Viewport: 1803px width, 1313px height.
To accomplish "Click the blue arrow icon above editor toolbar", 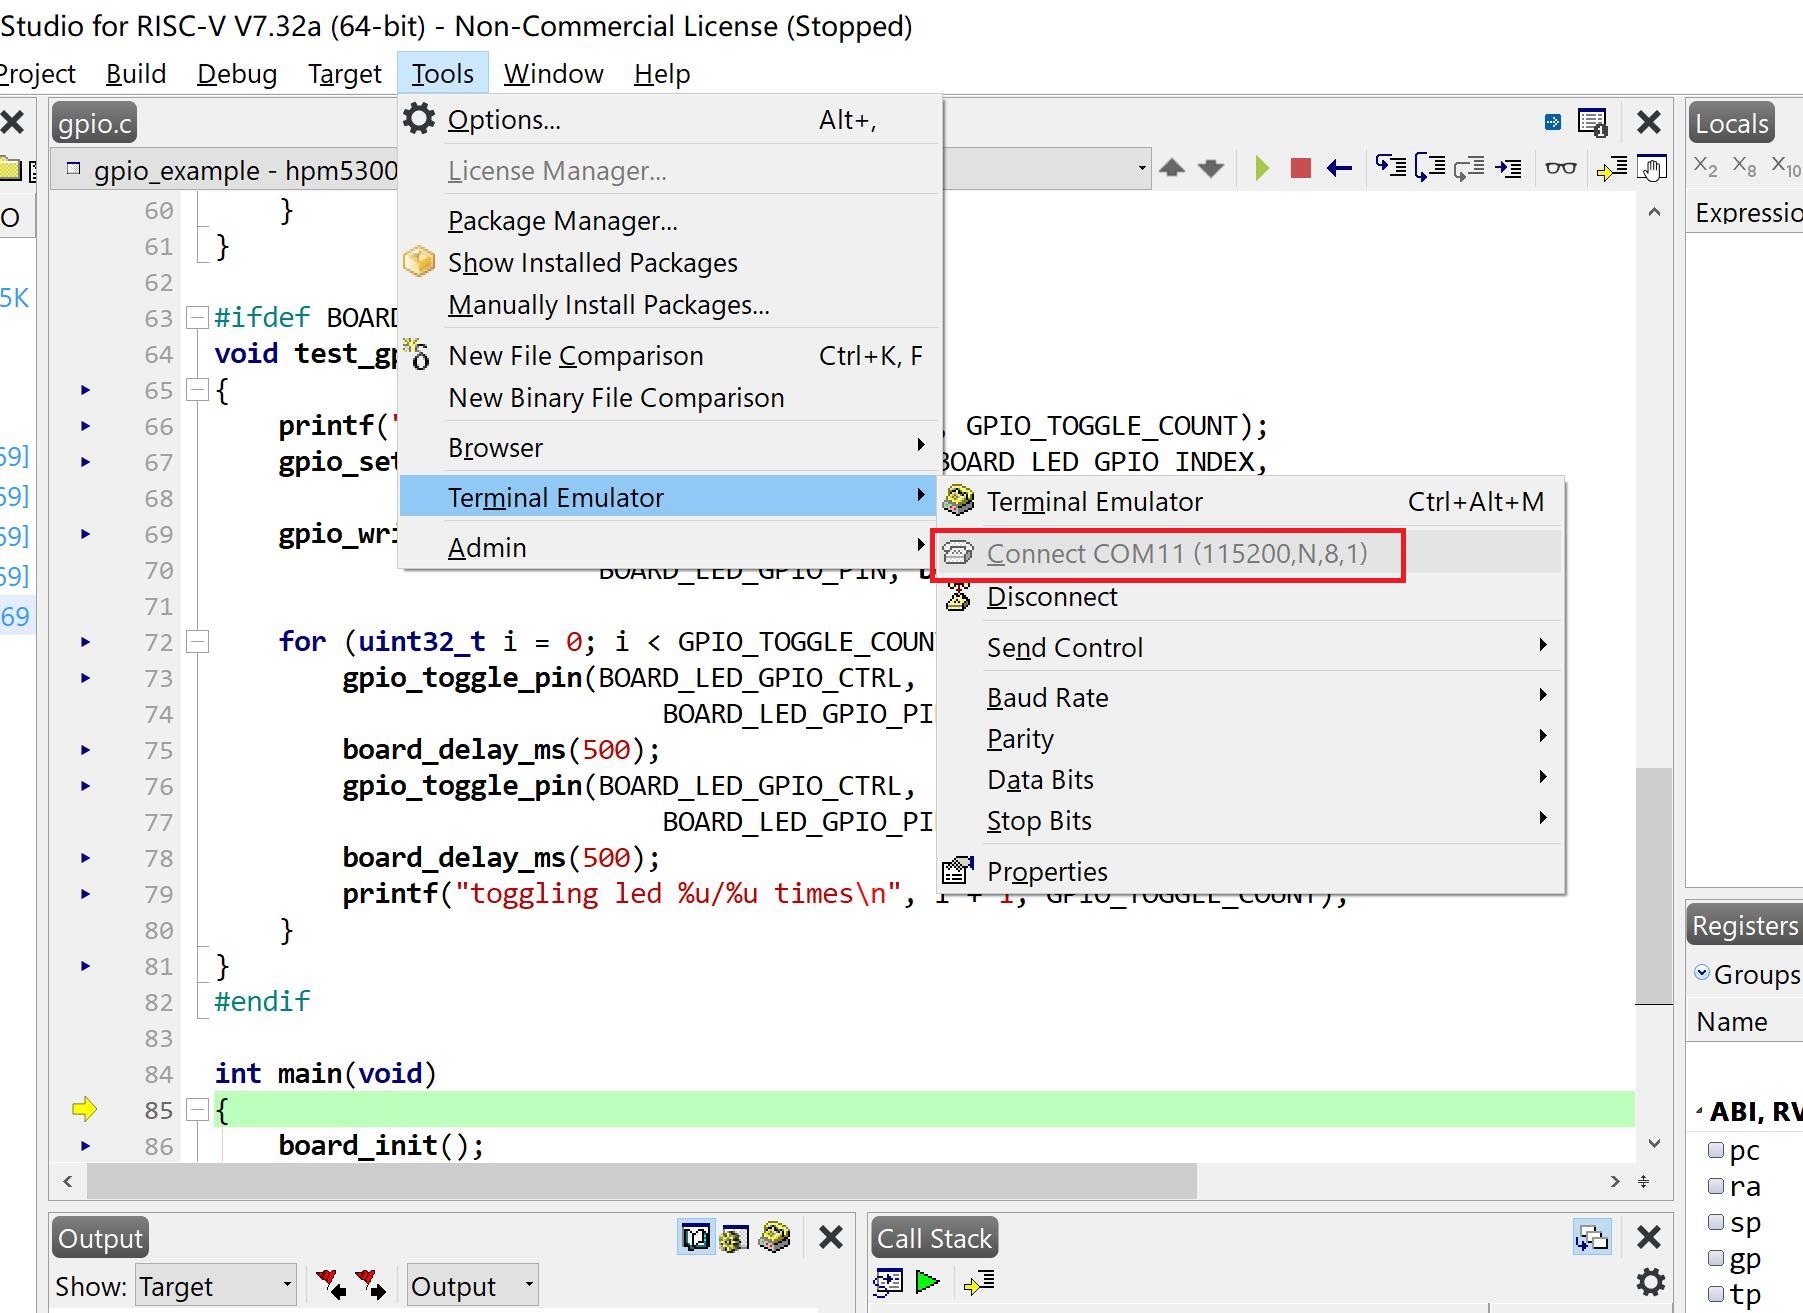I will (1553, 122).
